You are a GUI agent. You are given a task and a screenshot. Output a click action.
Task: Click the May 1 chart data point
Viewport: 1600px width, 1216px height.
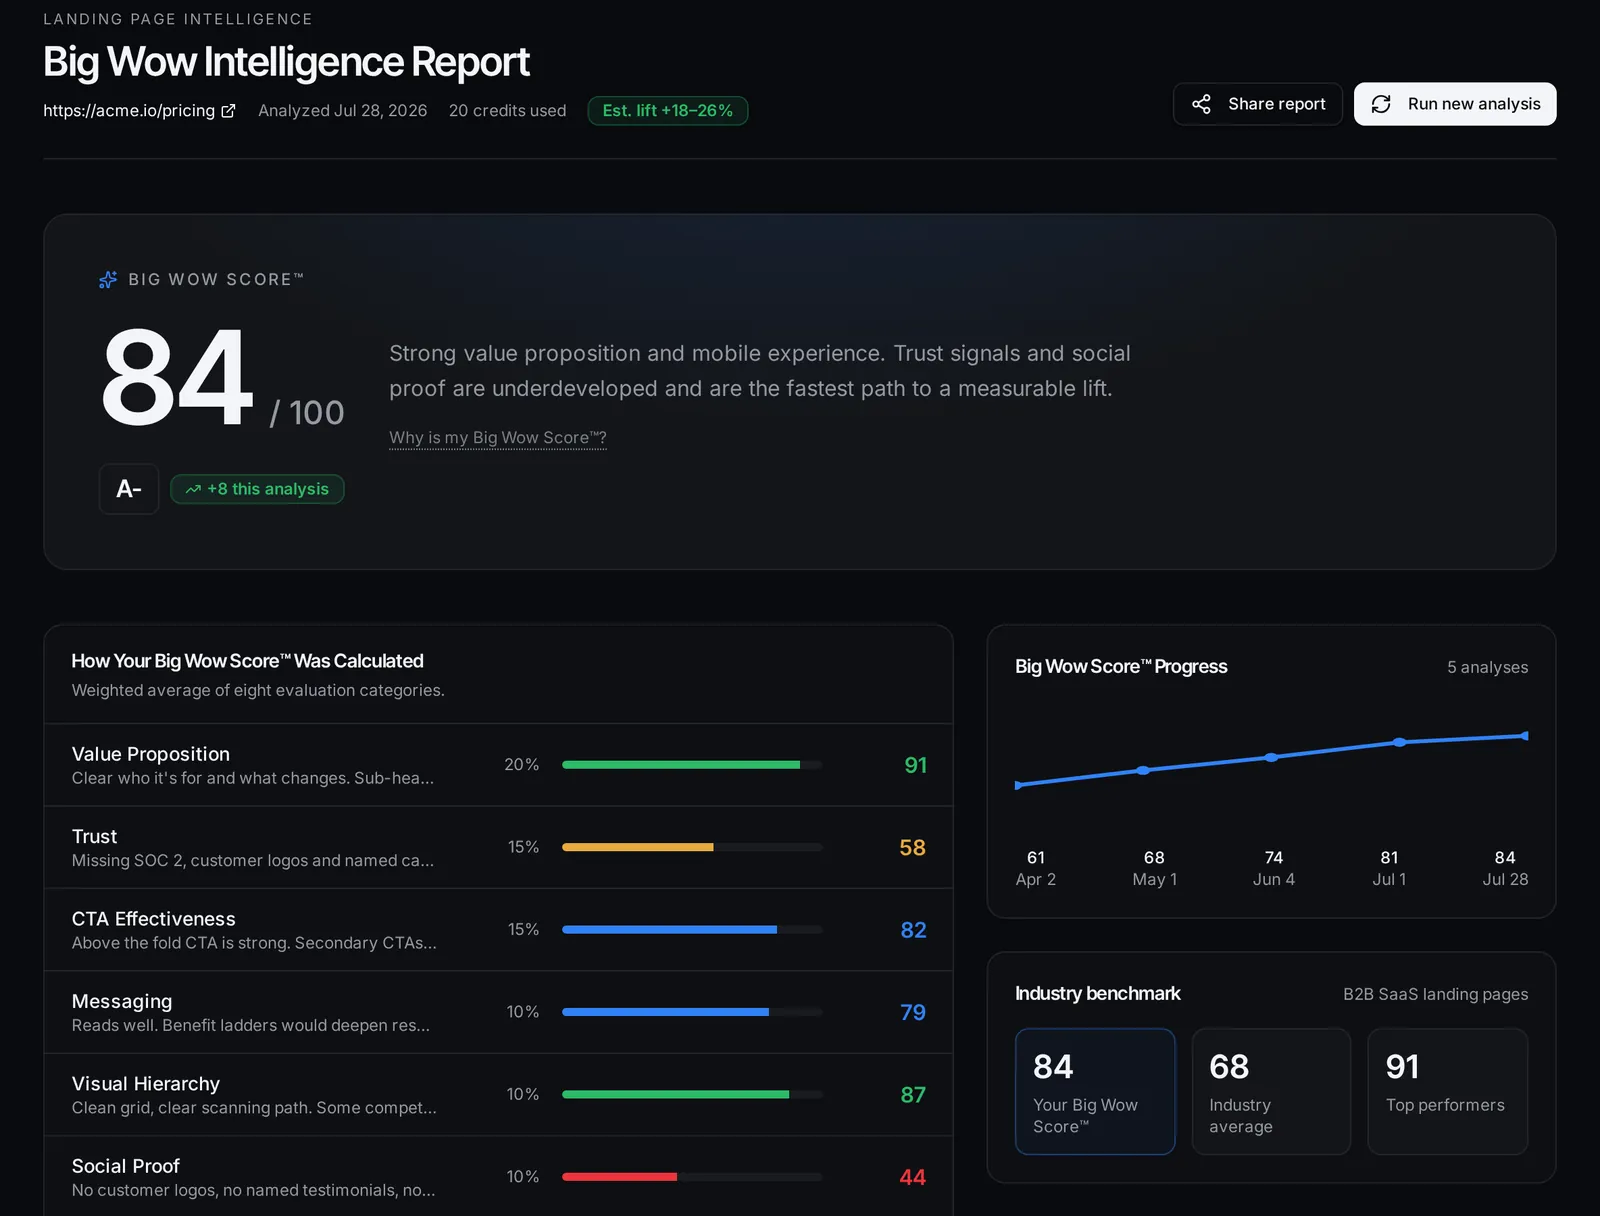pos(1143,770)
